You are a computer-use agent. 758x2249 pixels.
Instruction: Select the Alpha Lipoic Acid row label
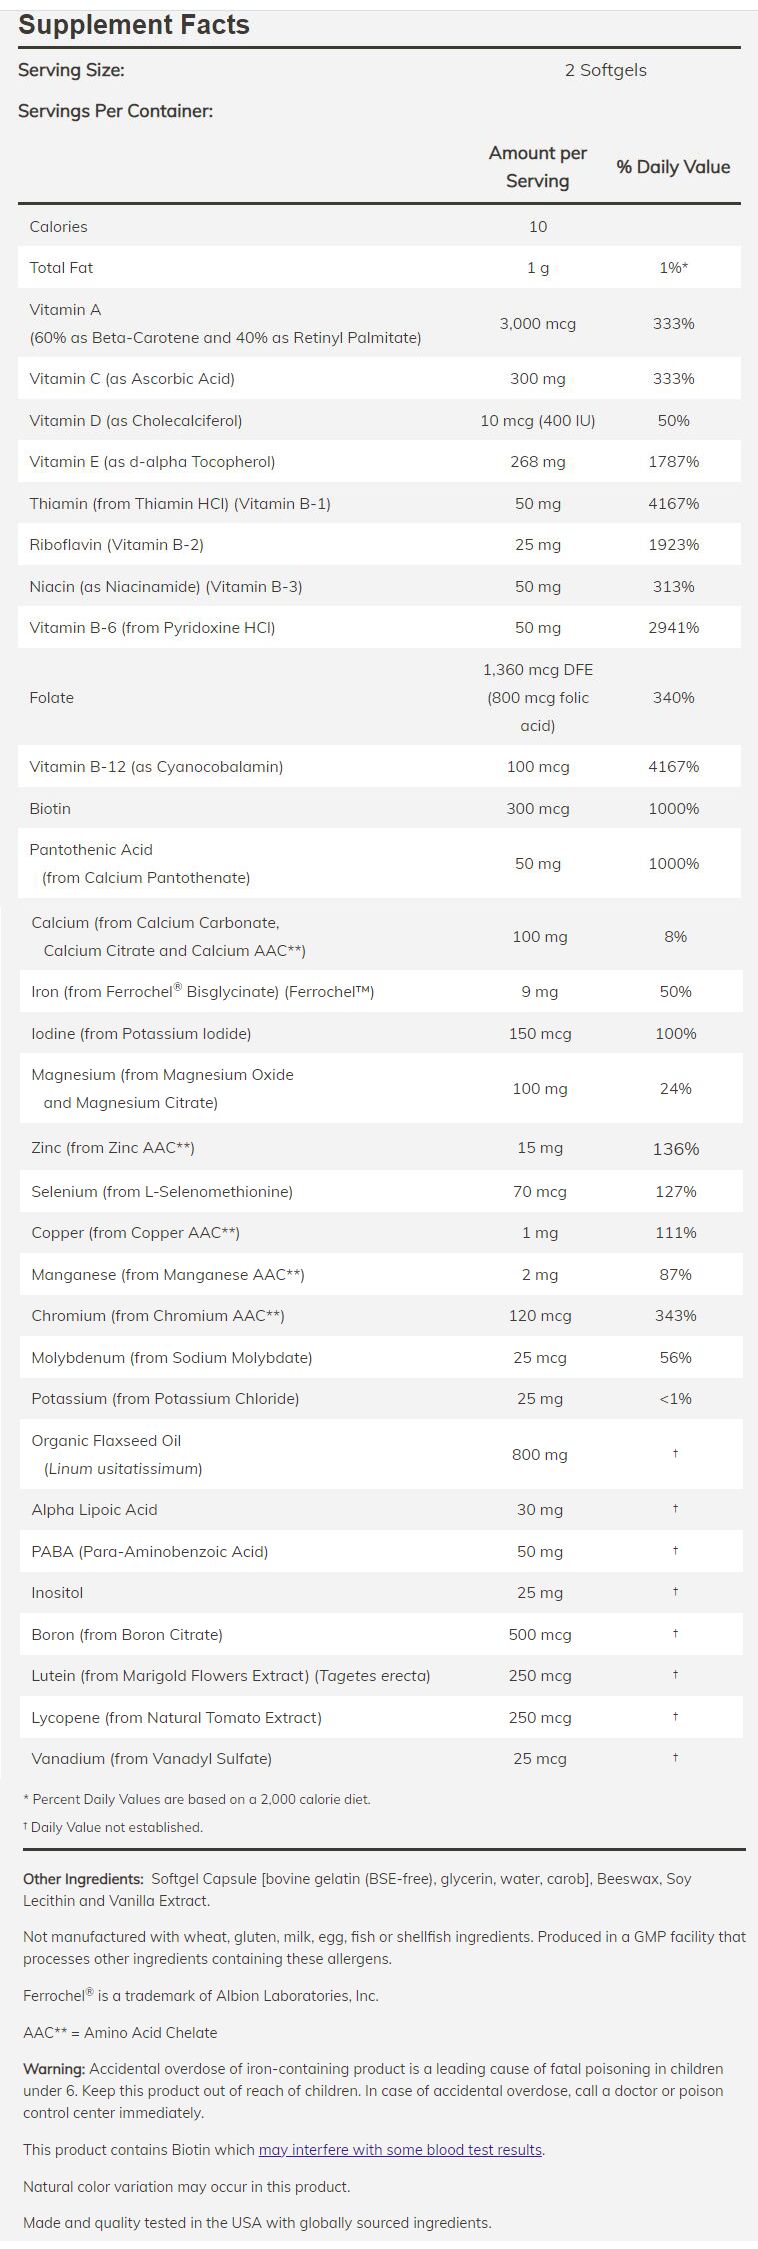(x=94, y=1510)
